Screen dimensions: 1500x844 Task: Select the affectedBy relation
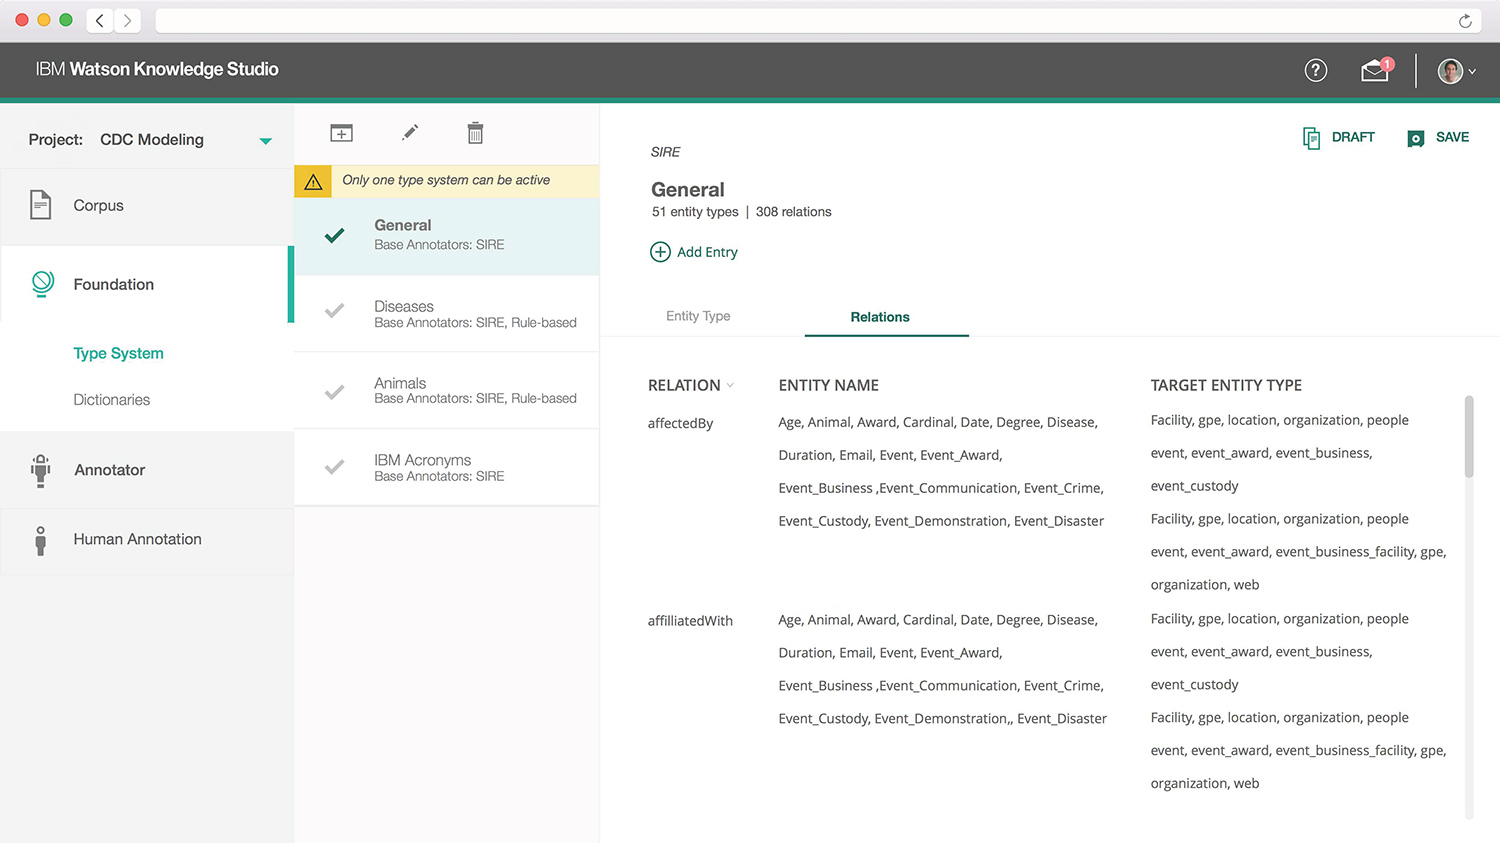tap(680, 424)
